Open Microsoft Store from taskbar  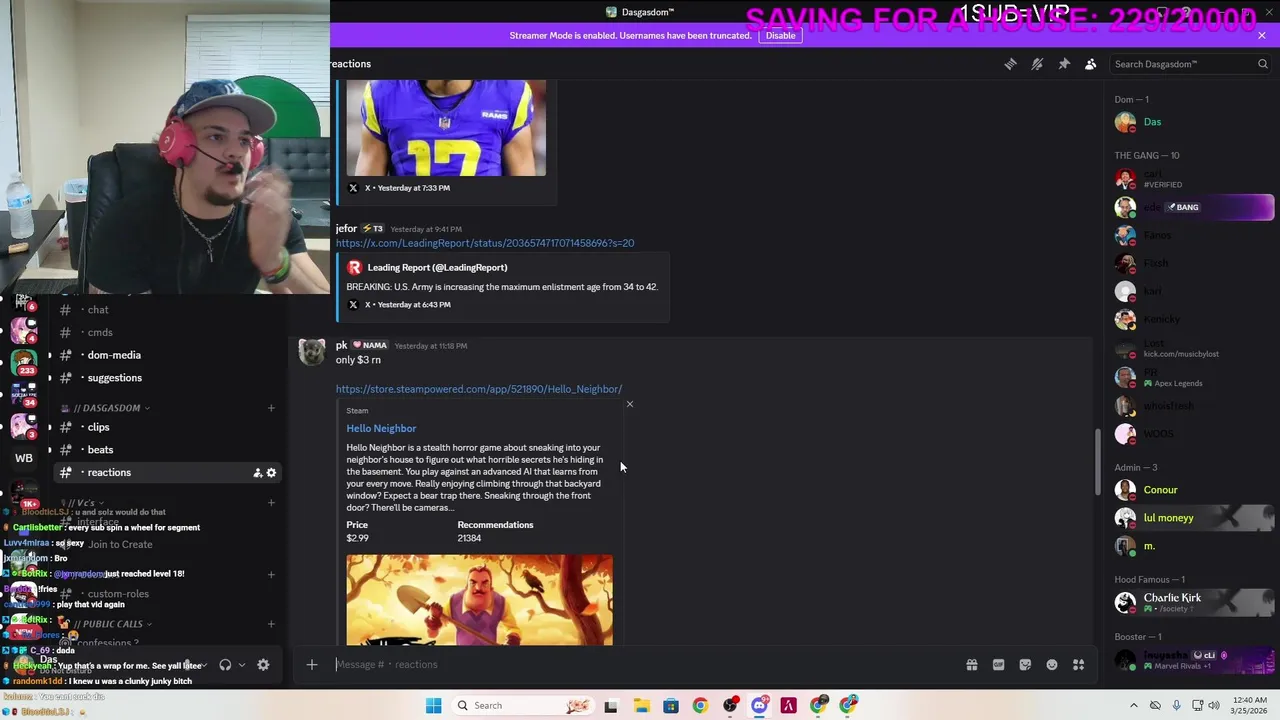(x=671, y=706)
